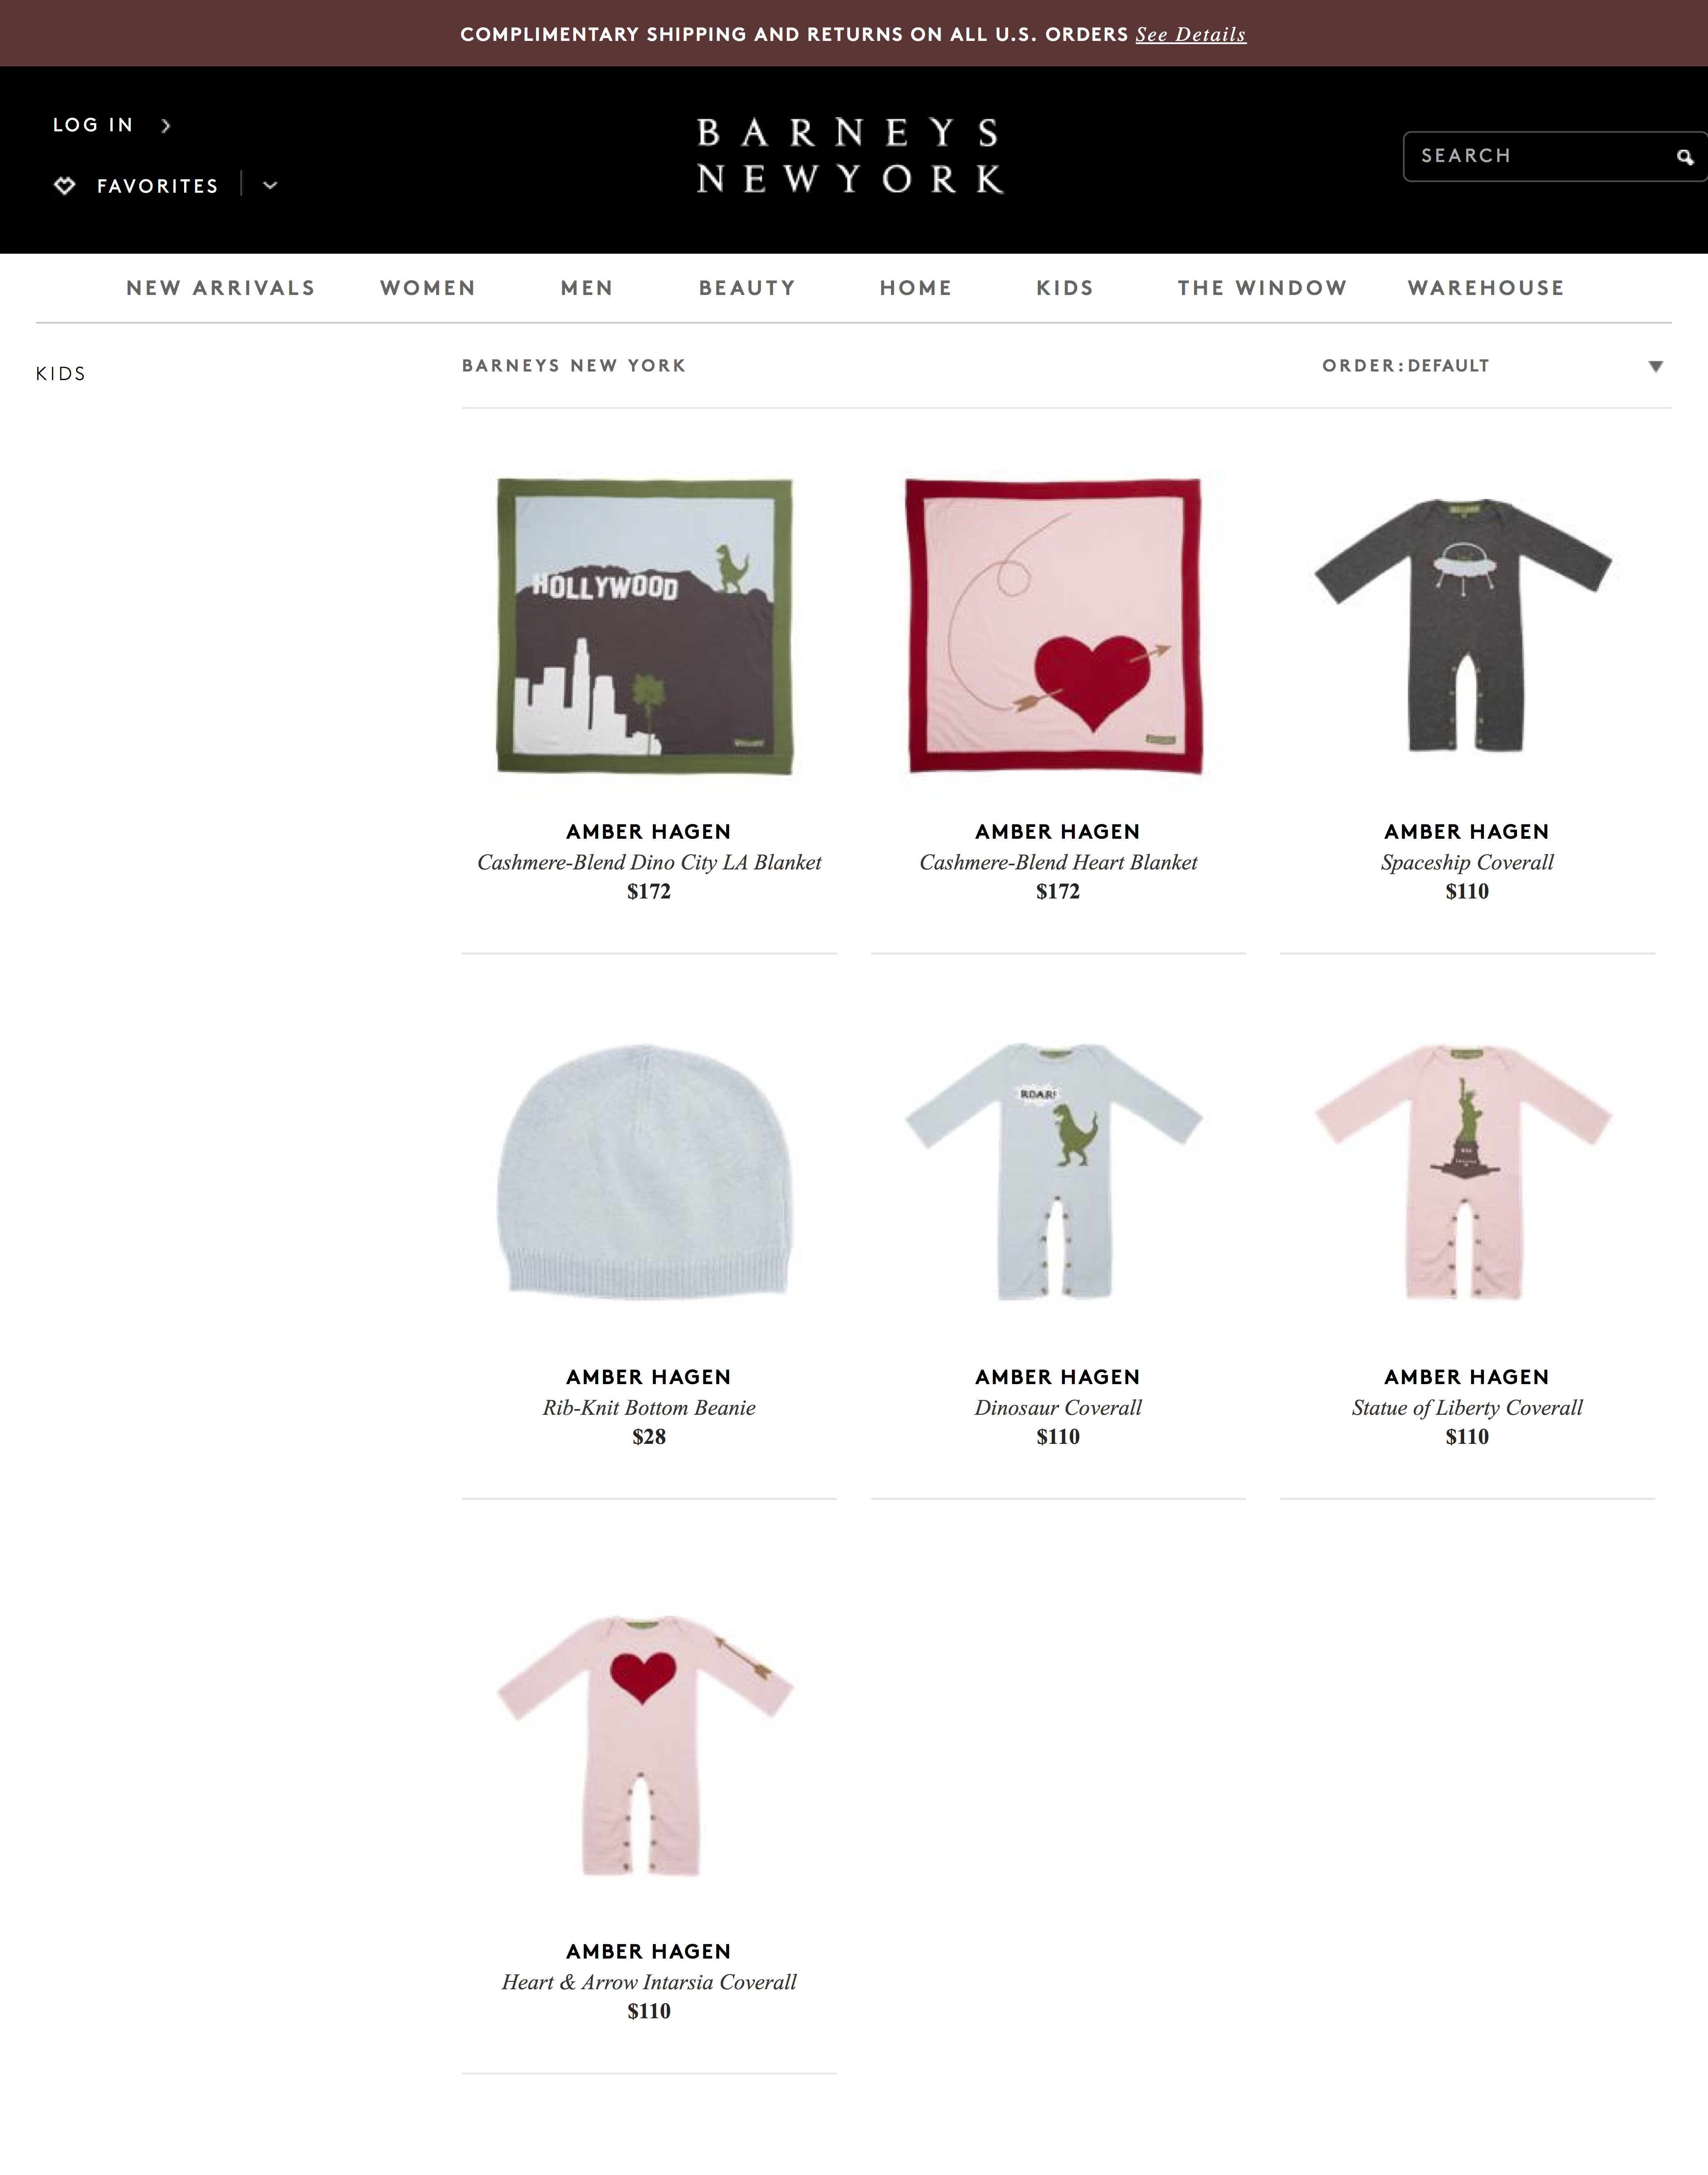The height and width of the screenshot is (2175, 1708).
Task: Open the Order: Default sort dropdown
Action: pyautogui.click(x=1492, y=366)
